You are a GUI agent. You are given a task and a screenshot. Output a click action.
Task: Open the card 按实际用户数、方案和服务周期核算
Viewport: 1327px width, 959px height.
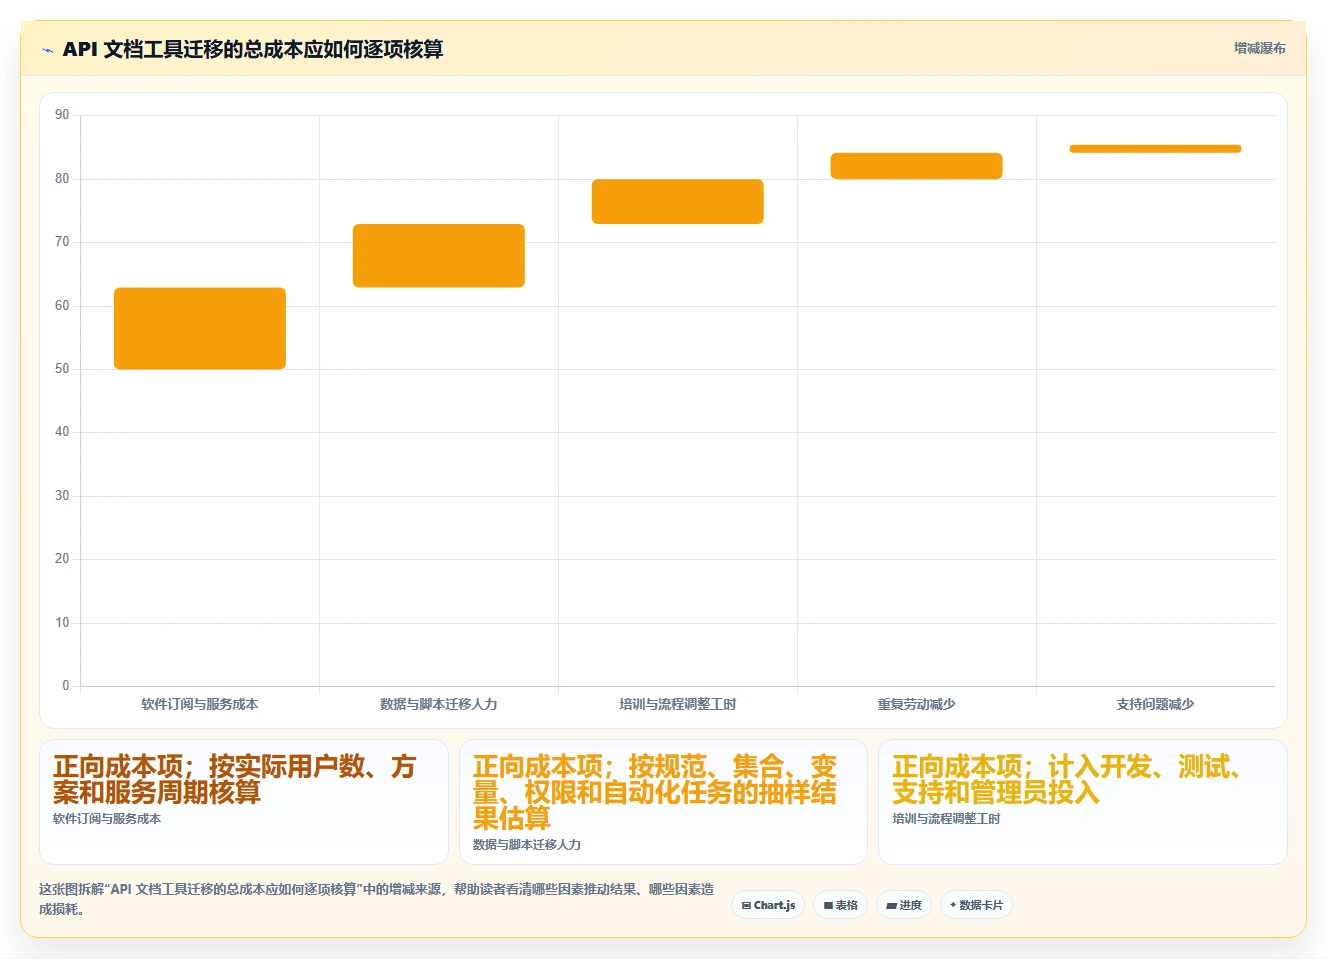click(244, 802)
